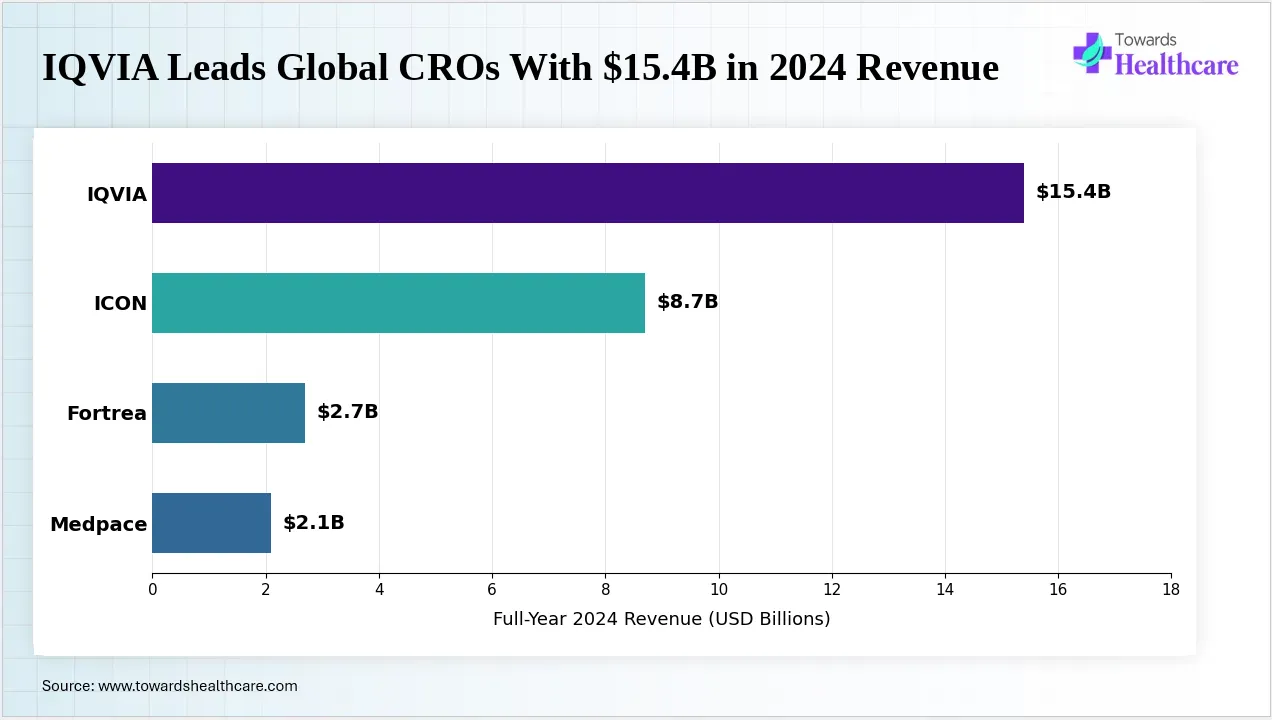Select the Medpace revenue bar
This screenshot has width=1272, height=720.
211,523
